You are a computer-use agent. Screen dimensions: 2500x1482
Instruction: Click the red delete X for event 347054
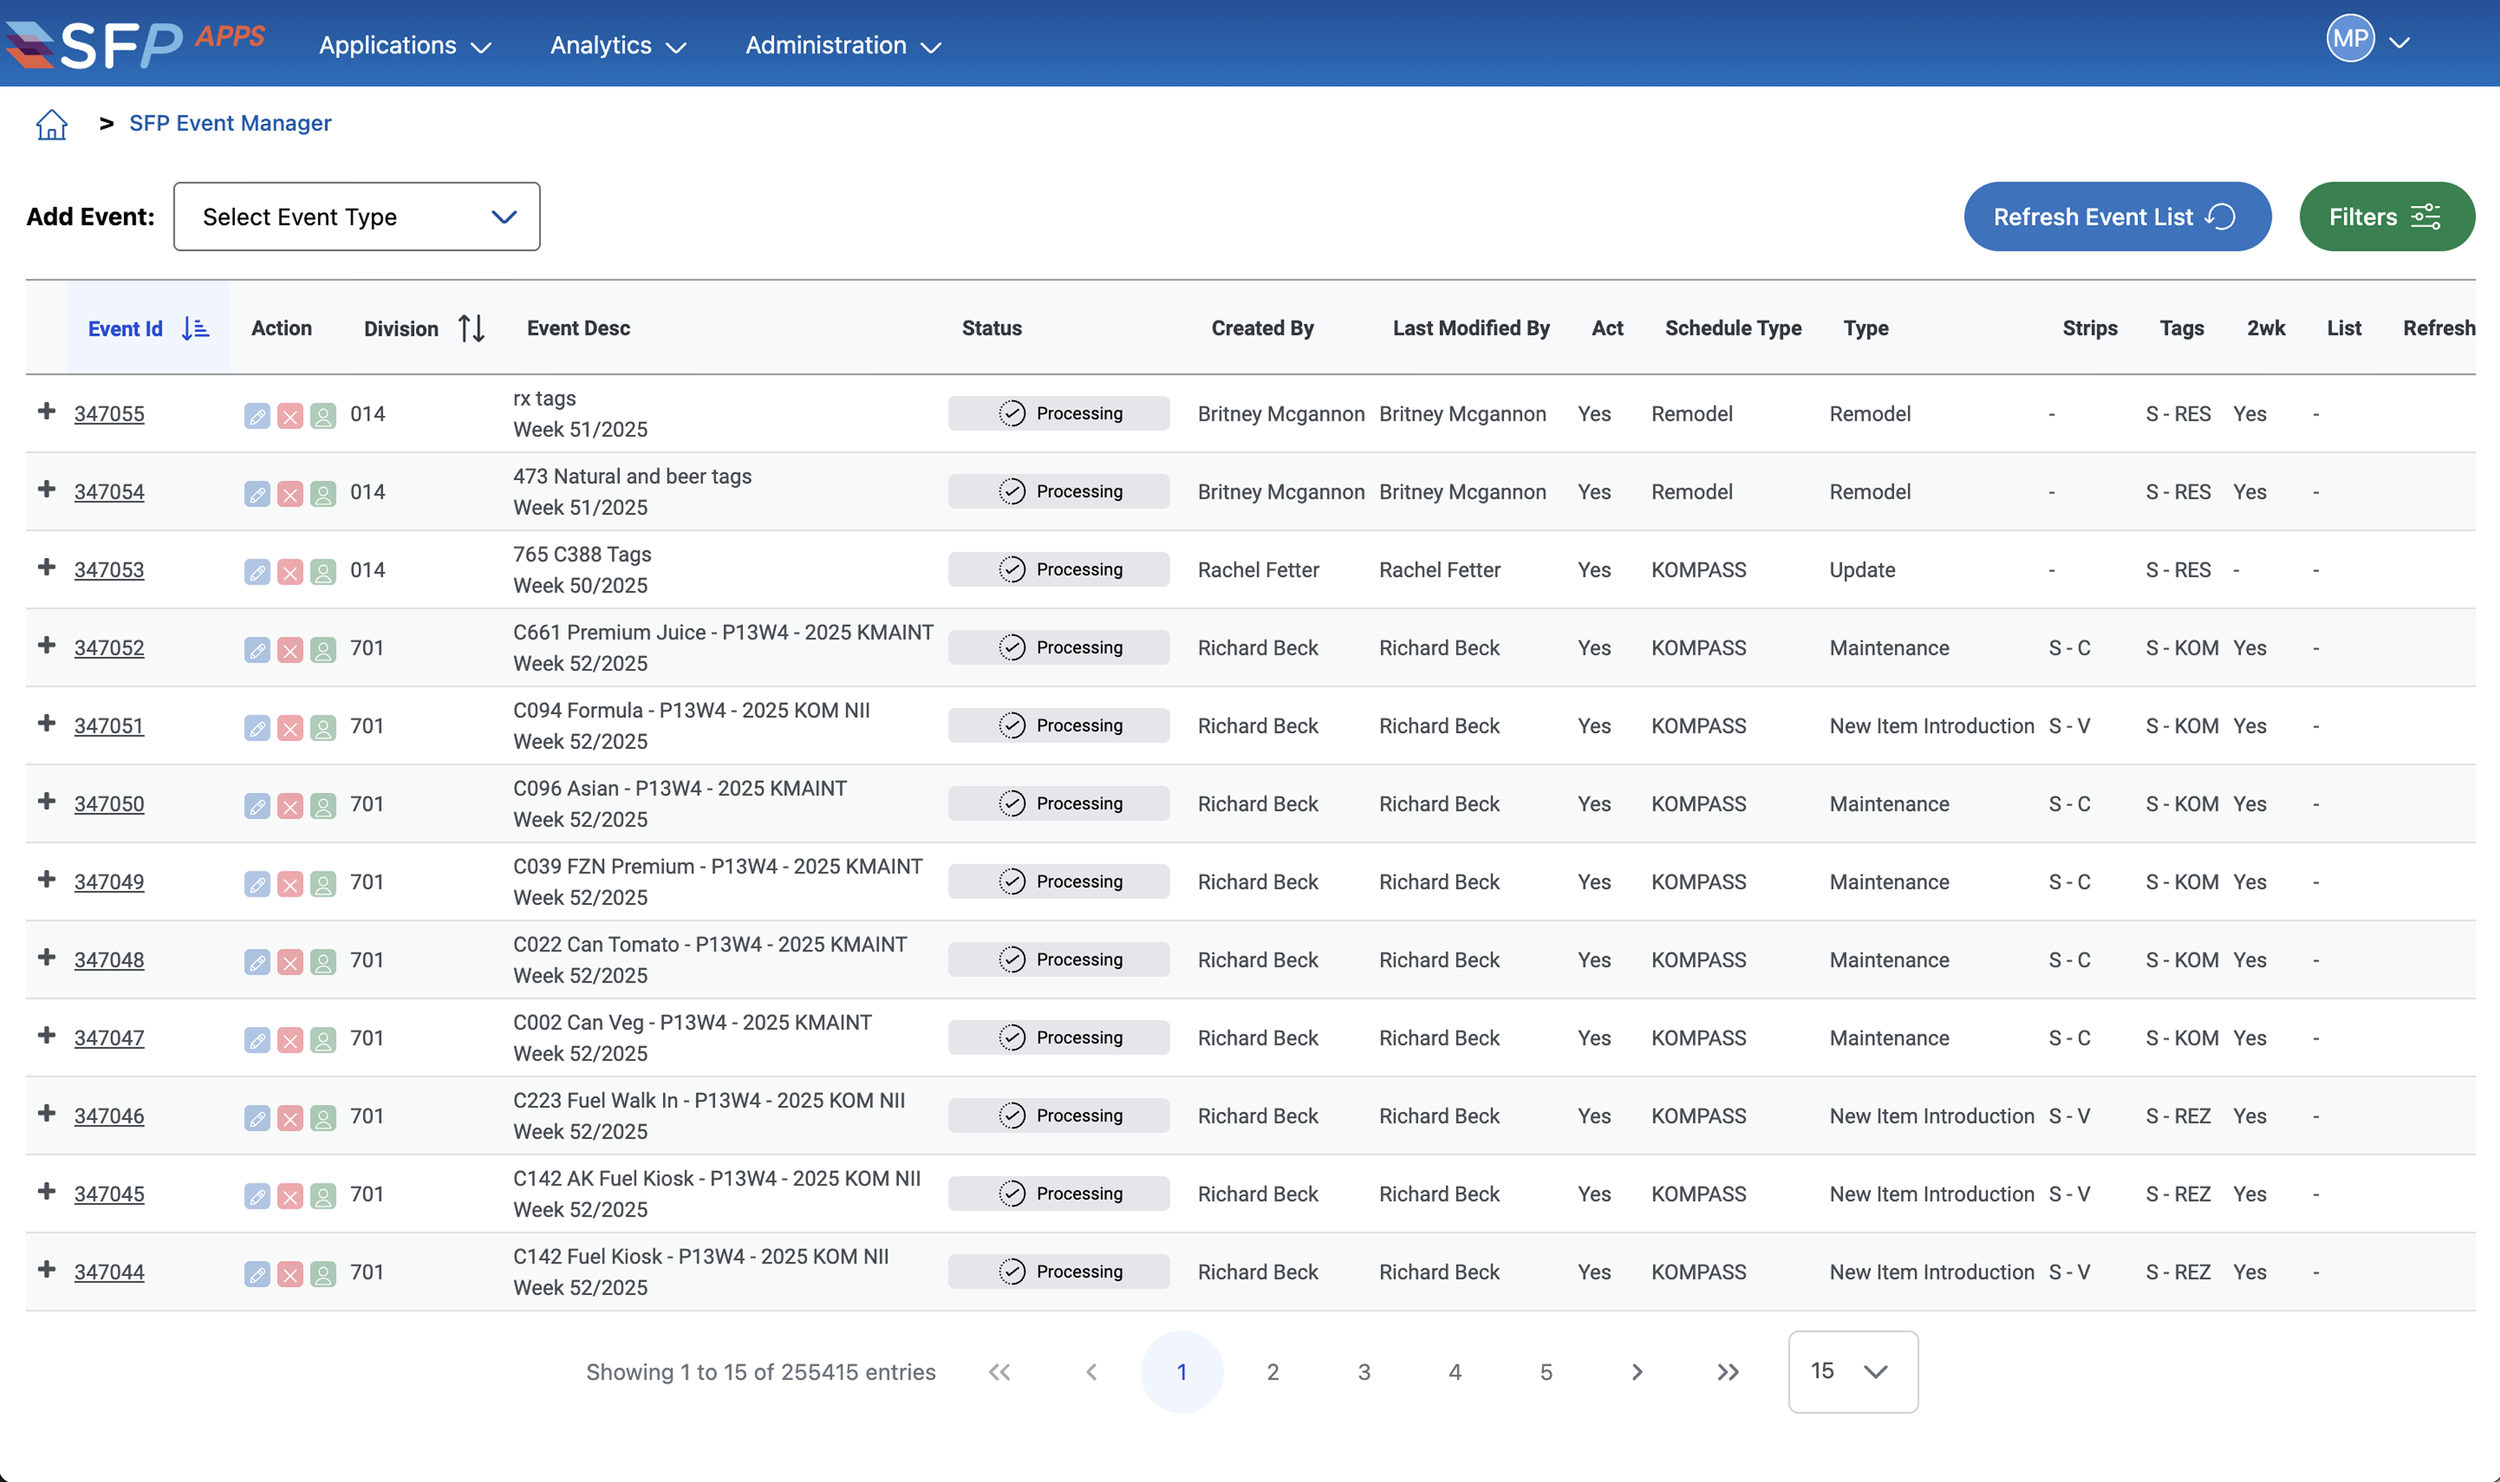pyautogui.click(x=290, y=494)
